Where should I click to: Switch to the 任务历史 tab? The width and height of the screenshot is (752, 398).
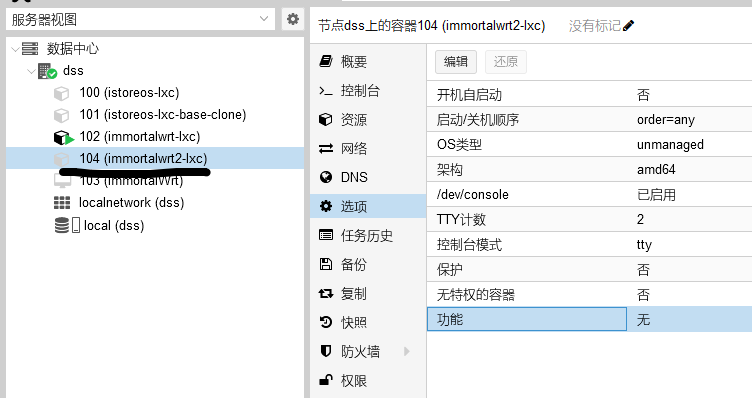coord(368,235)
